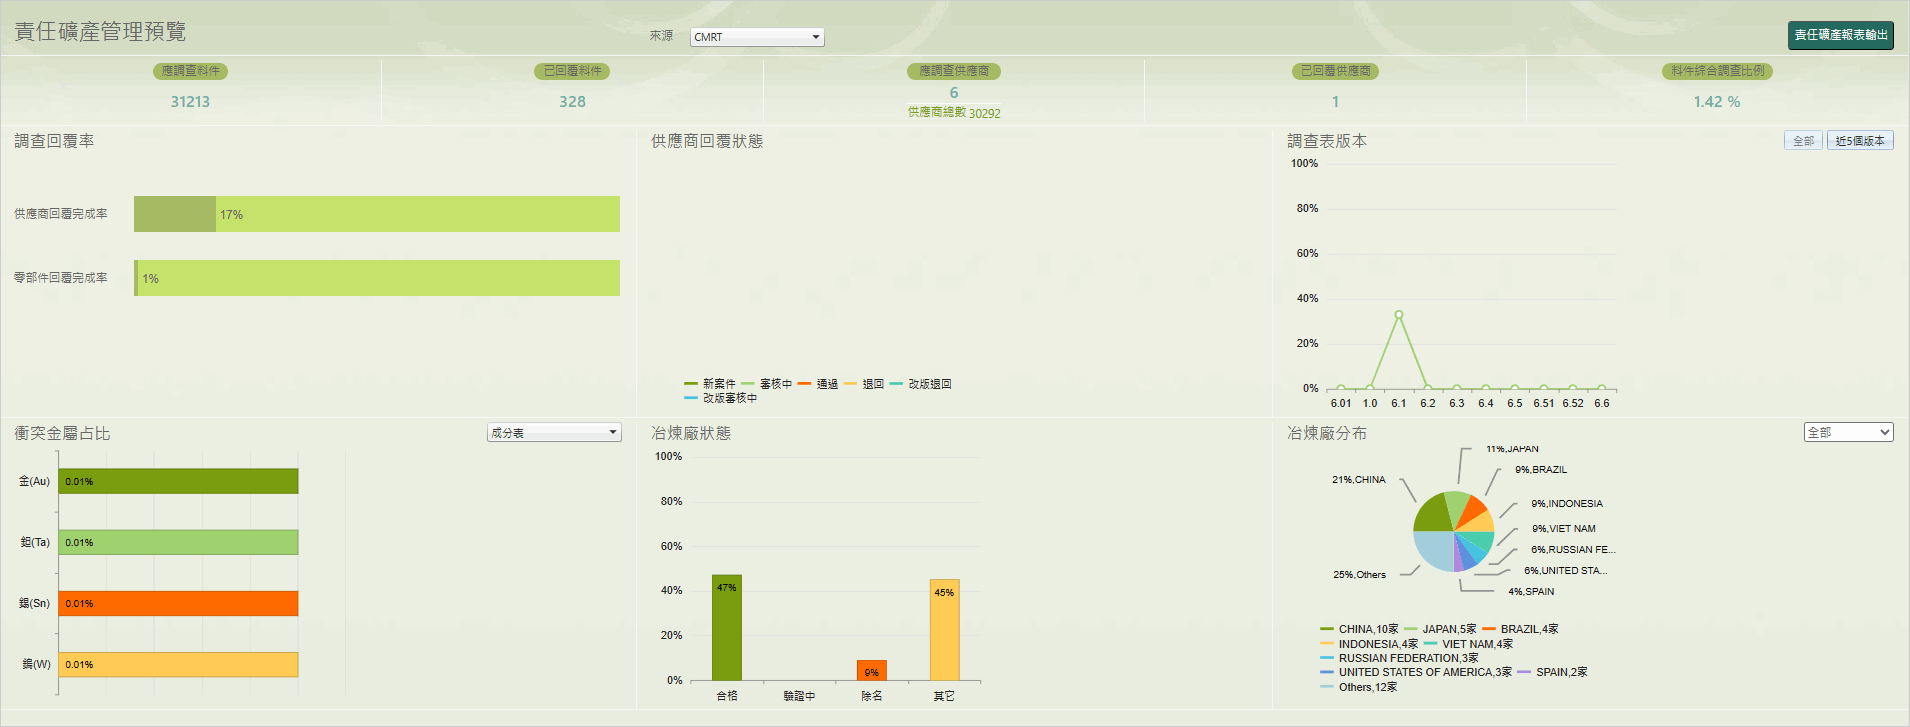Select the 合格 47% column
The height and width of the screenshot is (727, 1910).
pos(727,628)
